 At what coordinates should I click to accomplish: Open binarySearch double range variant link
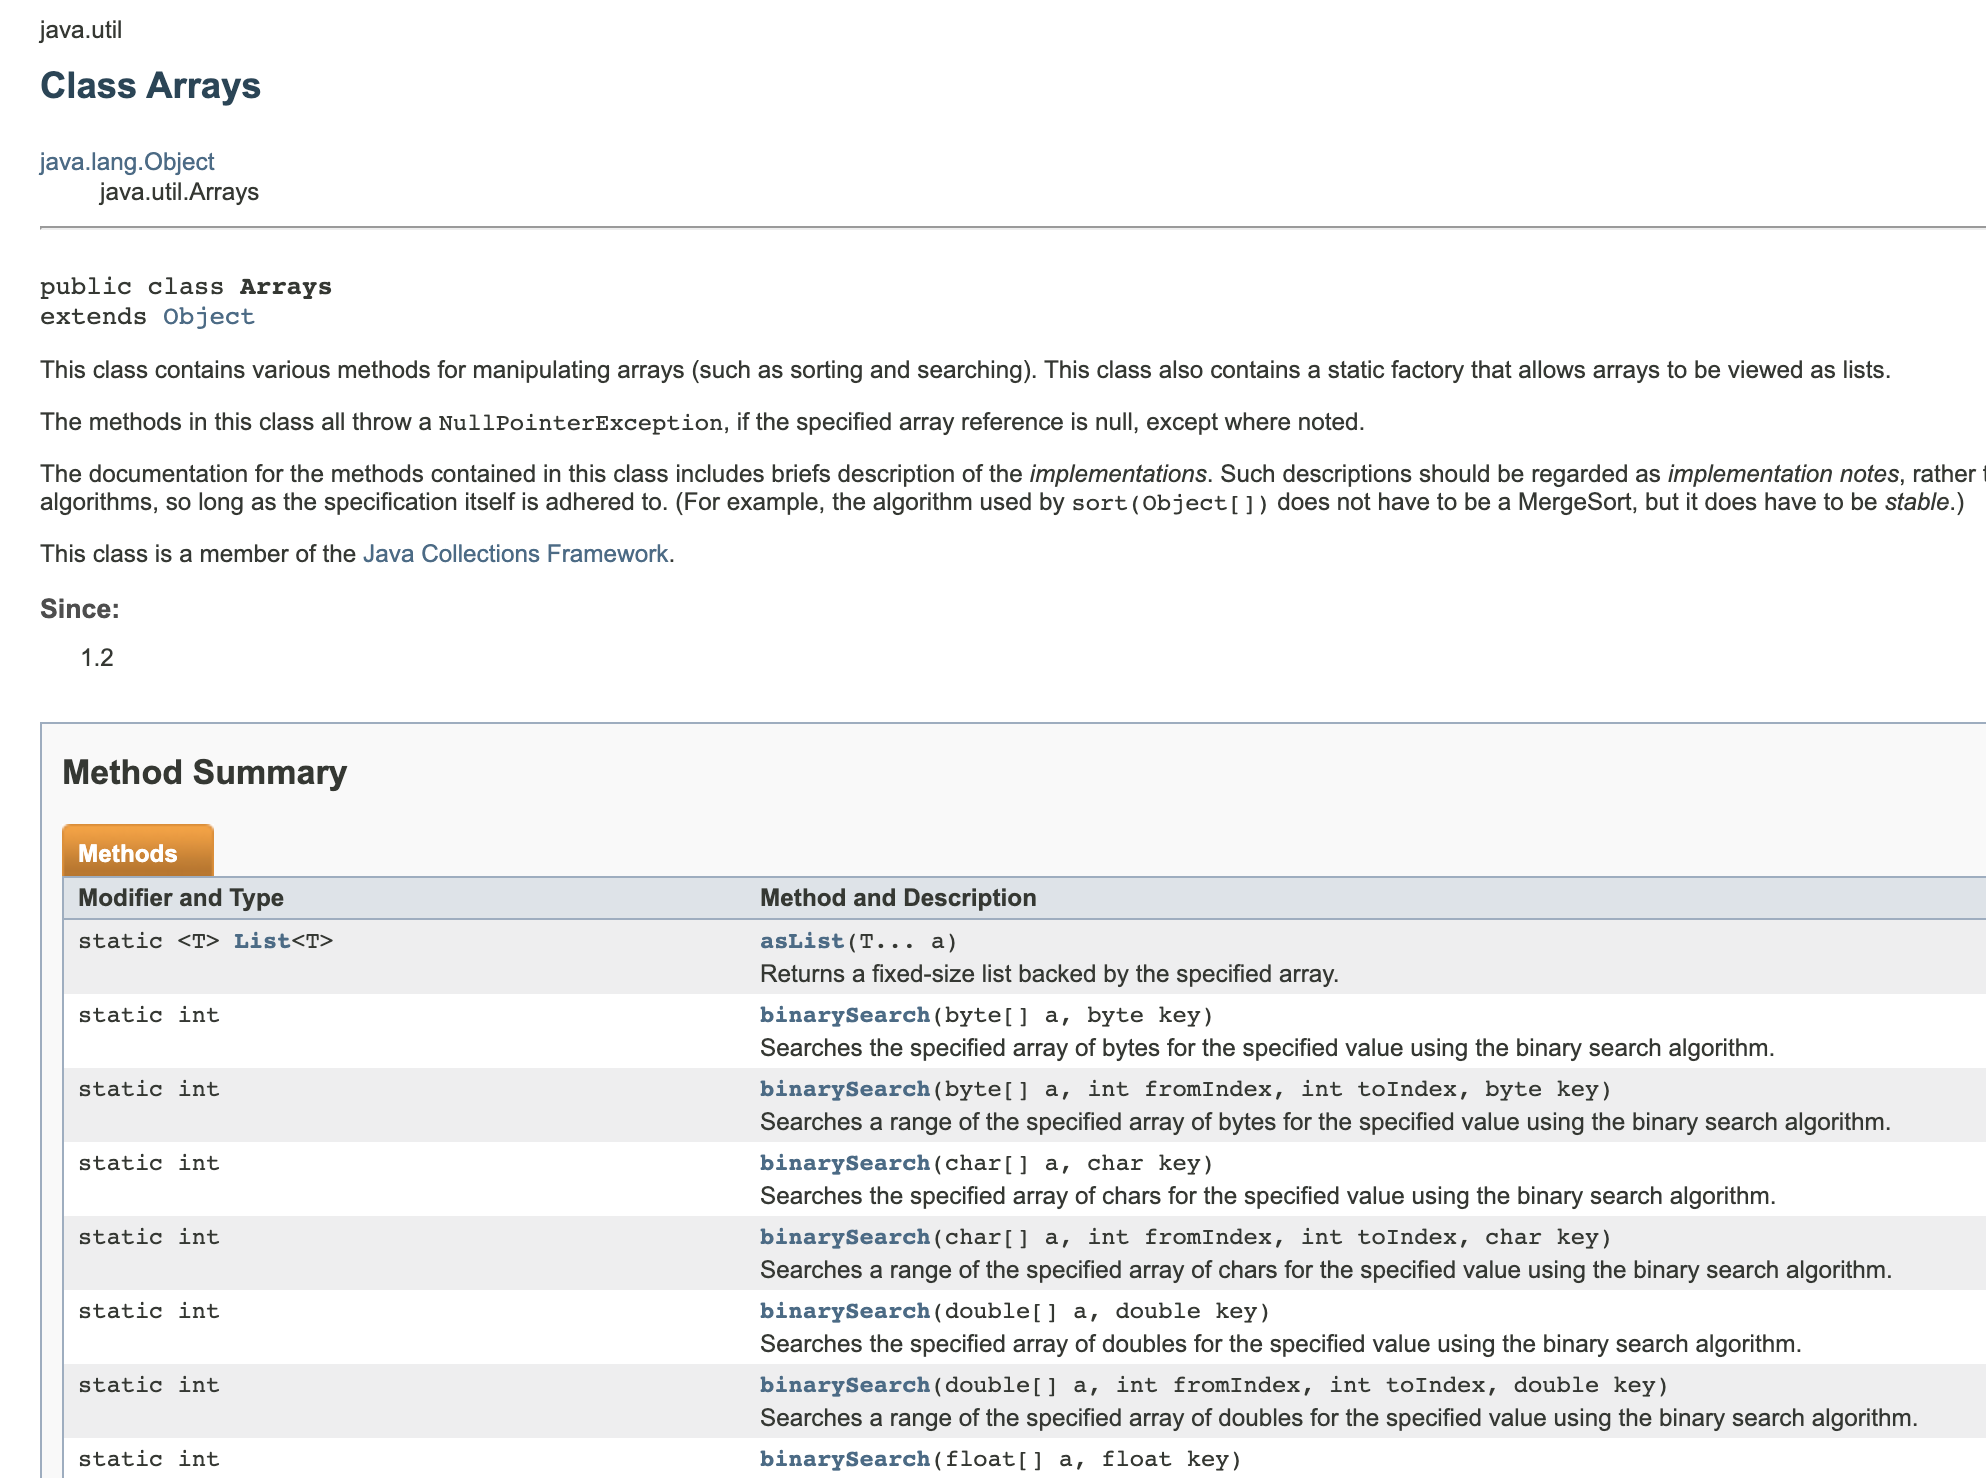pyautogui.click(x=844, y=1385)
